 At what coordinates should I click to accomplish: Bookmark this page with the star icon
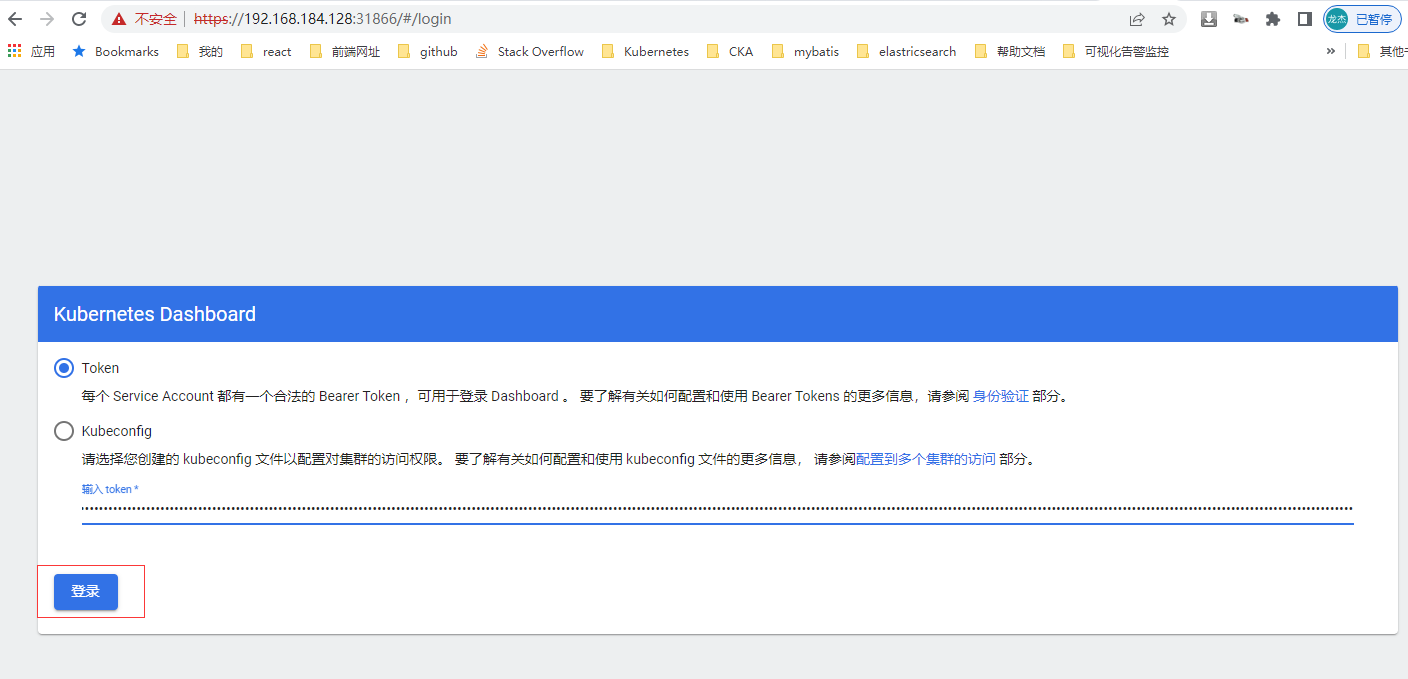click(x=1168, y=19)
